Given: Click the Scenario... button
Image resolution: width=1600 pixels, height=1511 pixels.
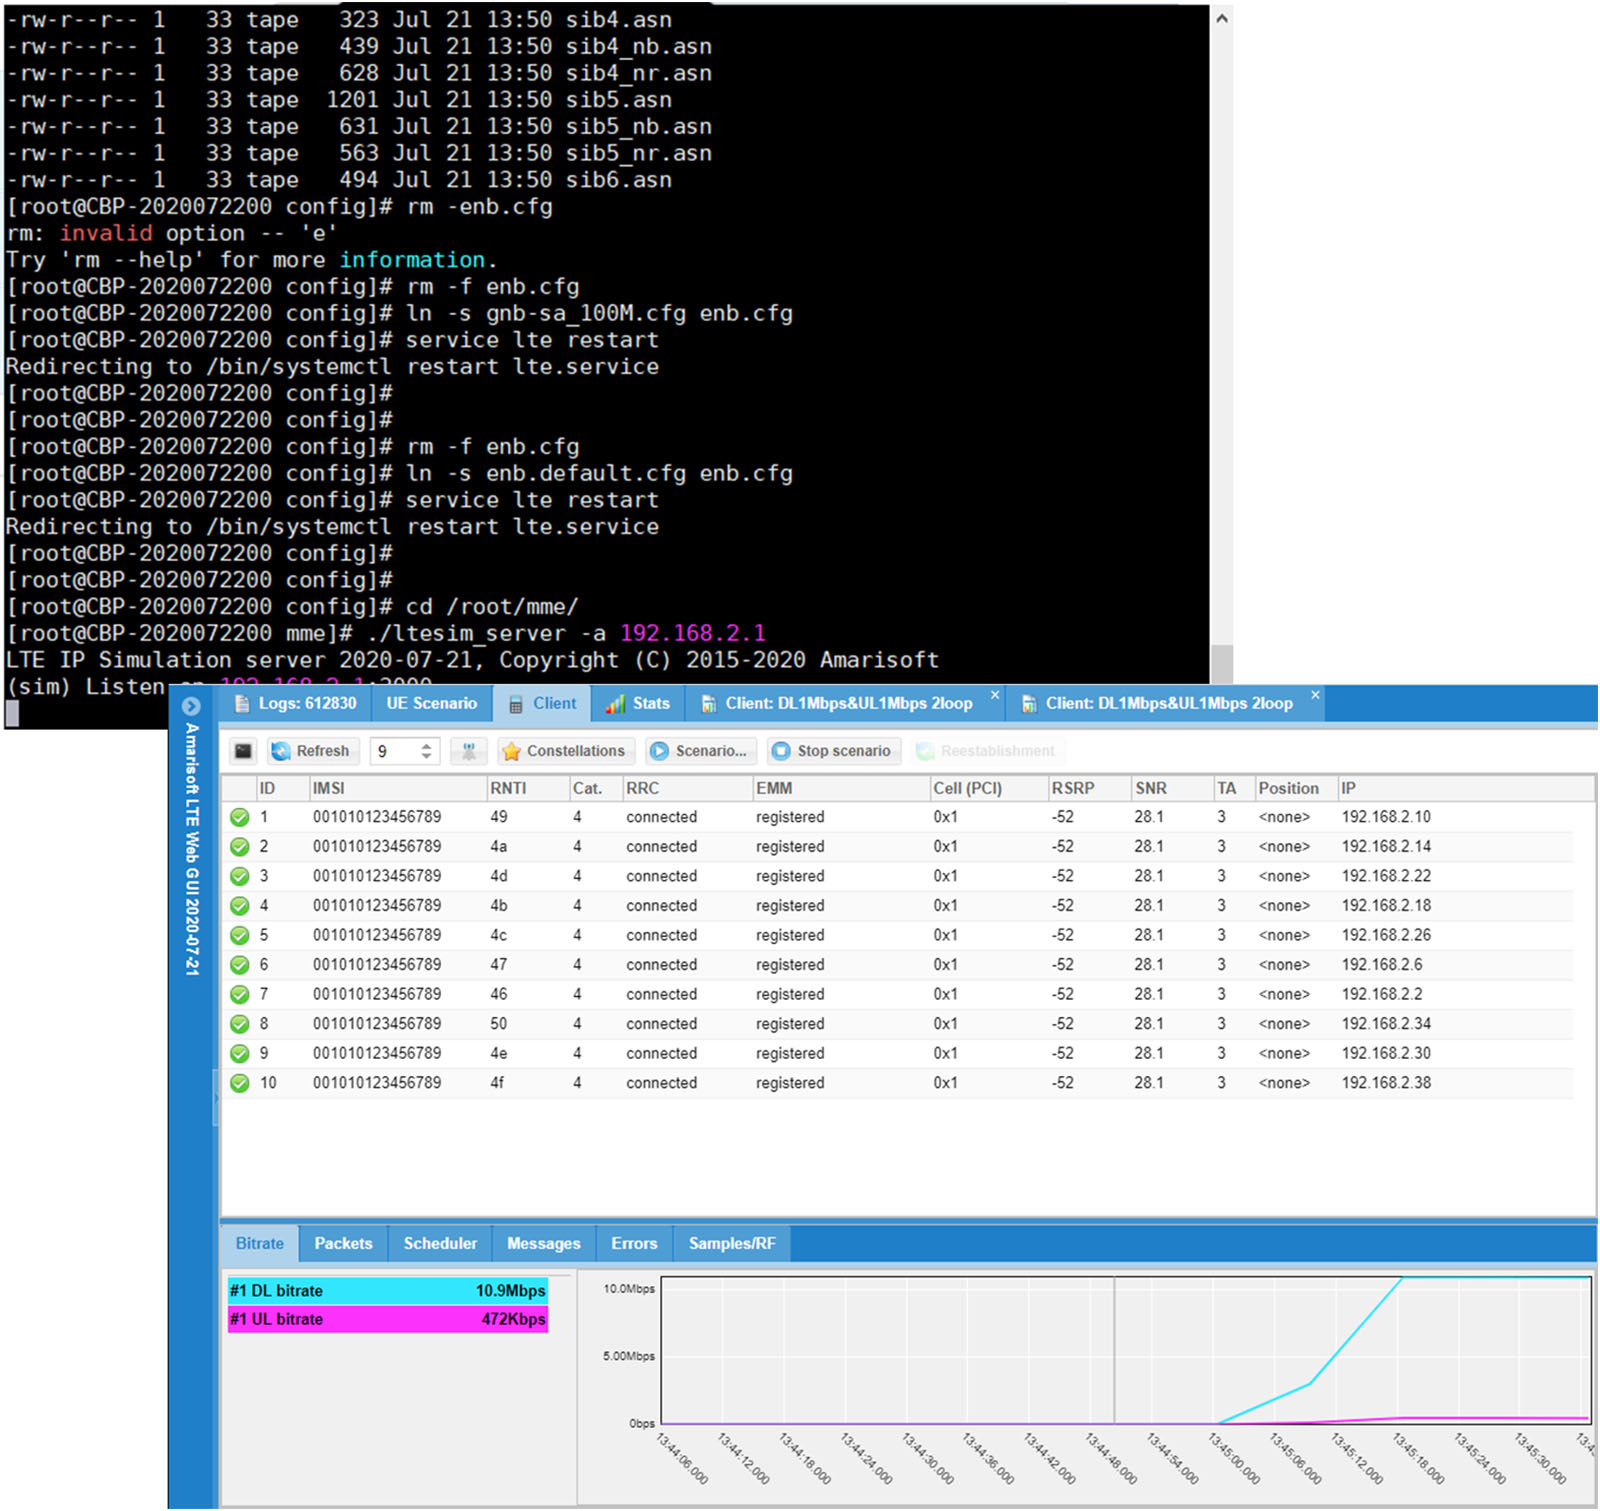Looking at the screenshot, I should [x=701, y=751].
